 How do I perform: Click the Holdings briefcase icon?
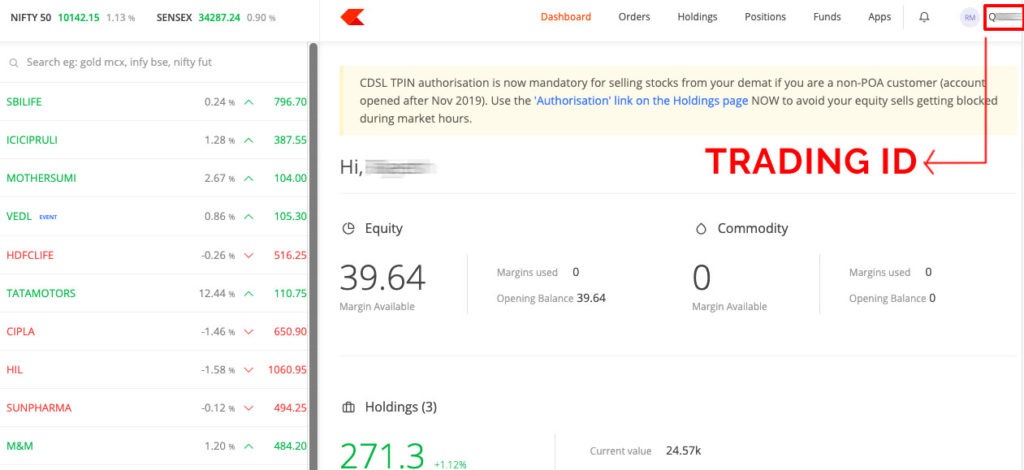pos(349,407)
